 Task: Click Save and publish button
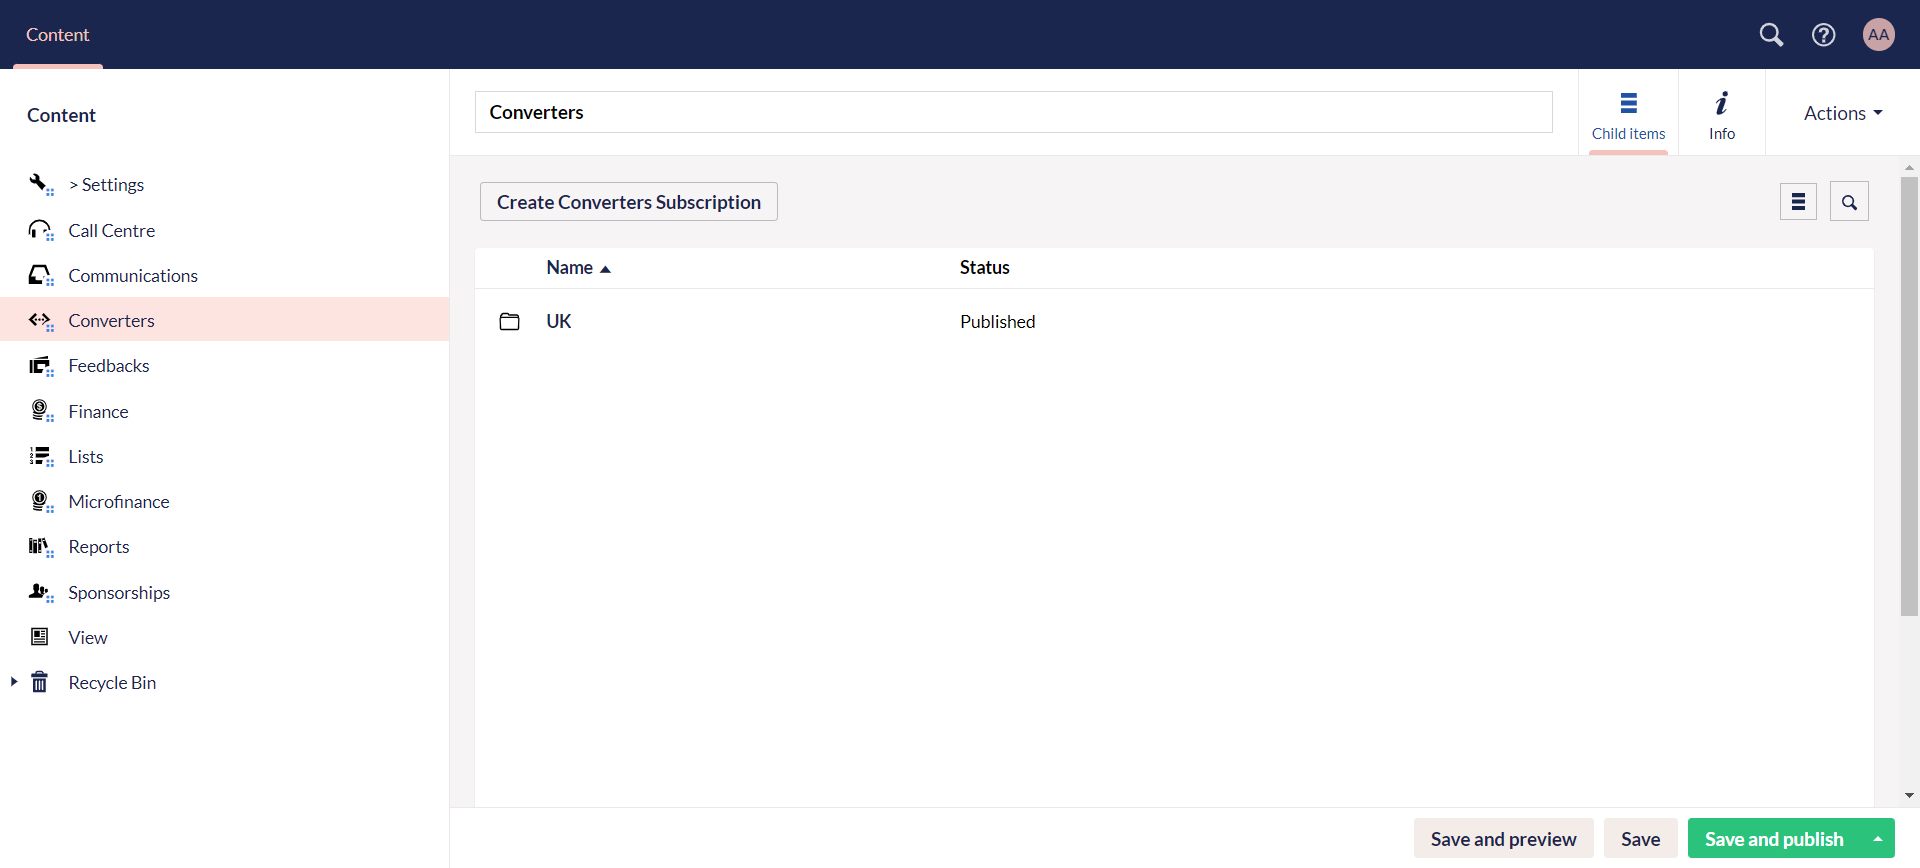(x=1774, y=839)
